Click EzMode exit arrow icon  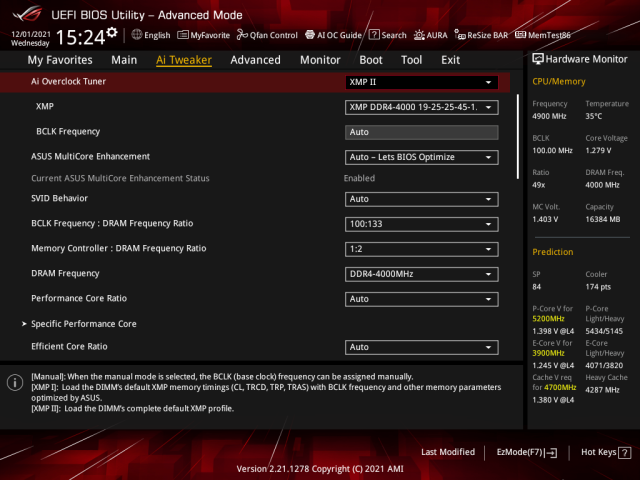click(x=551, y=452)
